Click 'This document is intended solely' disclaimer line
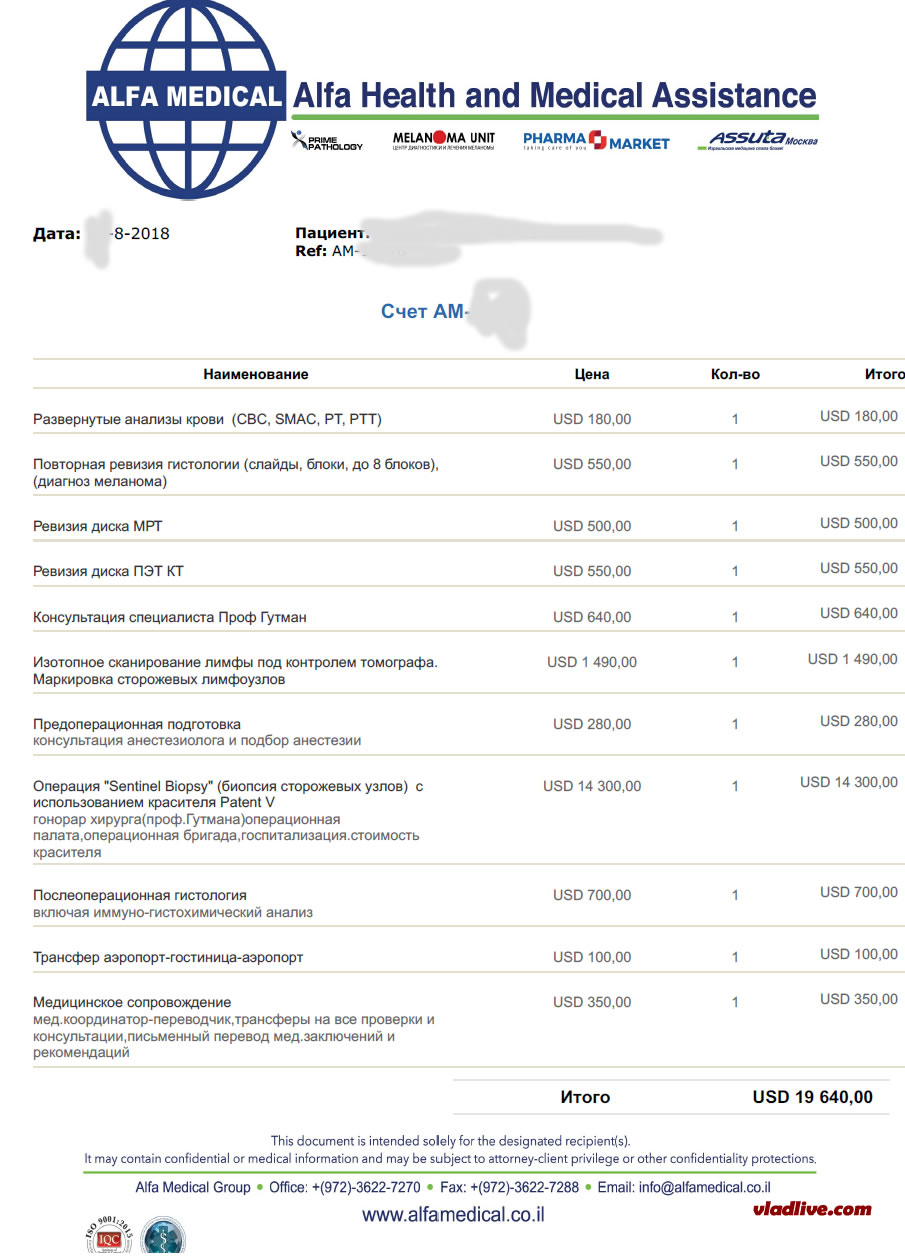Screen dimensions: 905x1257 point(451,1141)
